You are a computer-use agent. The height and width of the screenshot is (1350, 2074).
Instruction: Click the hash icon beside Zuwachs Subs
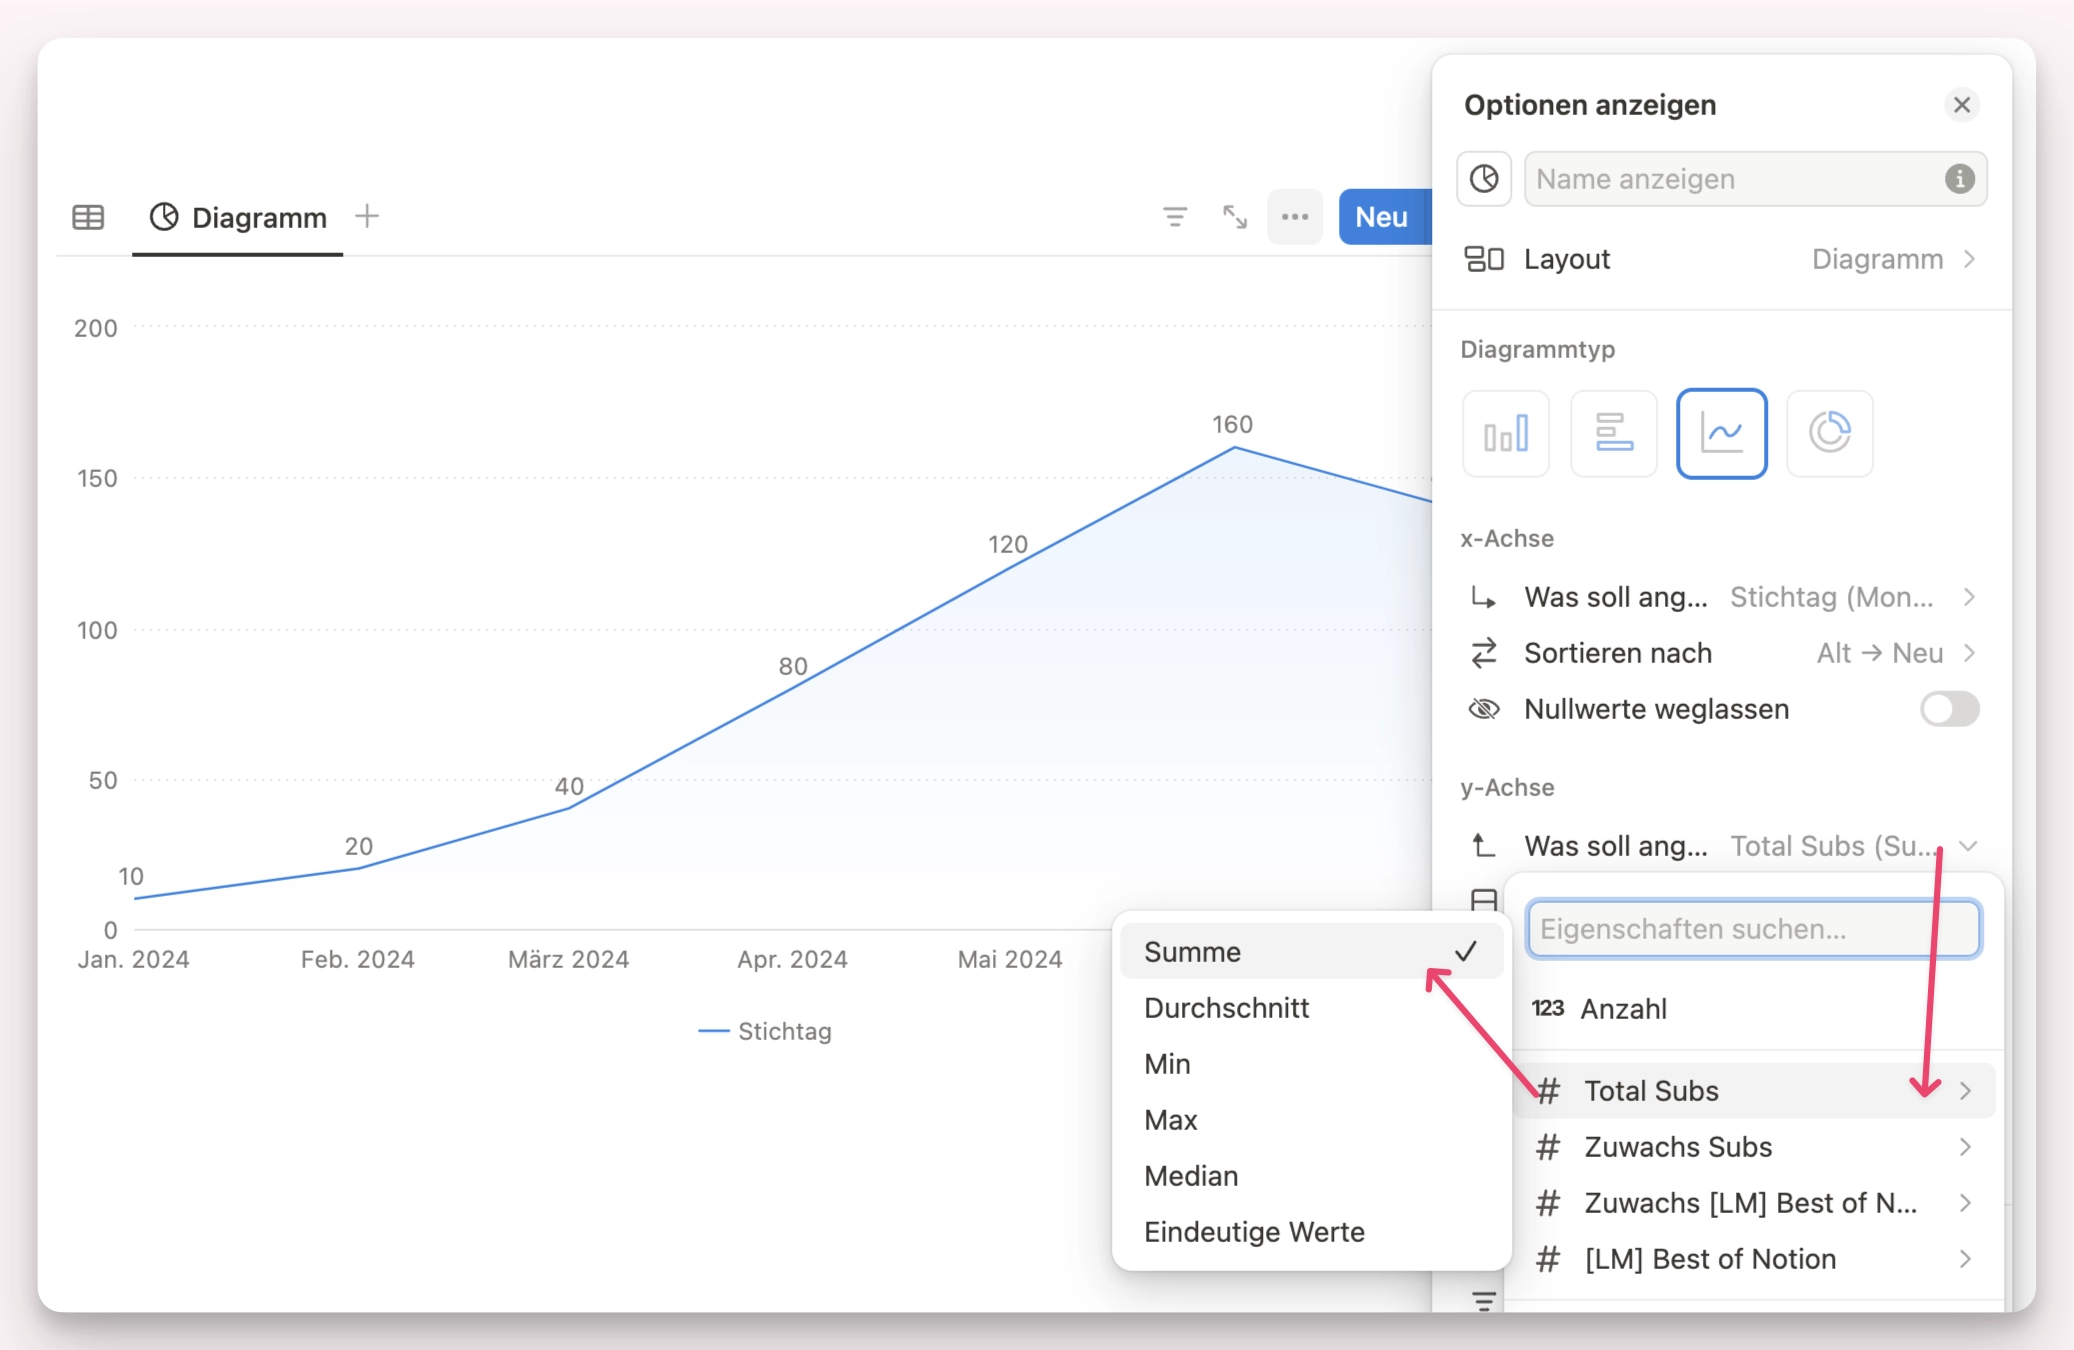point(1548,1147)
